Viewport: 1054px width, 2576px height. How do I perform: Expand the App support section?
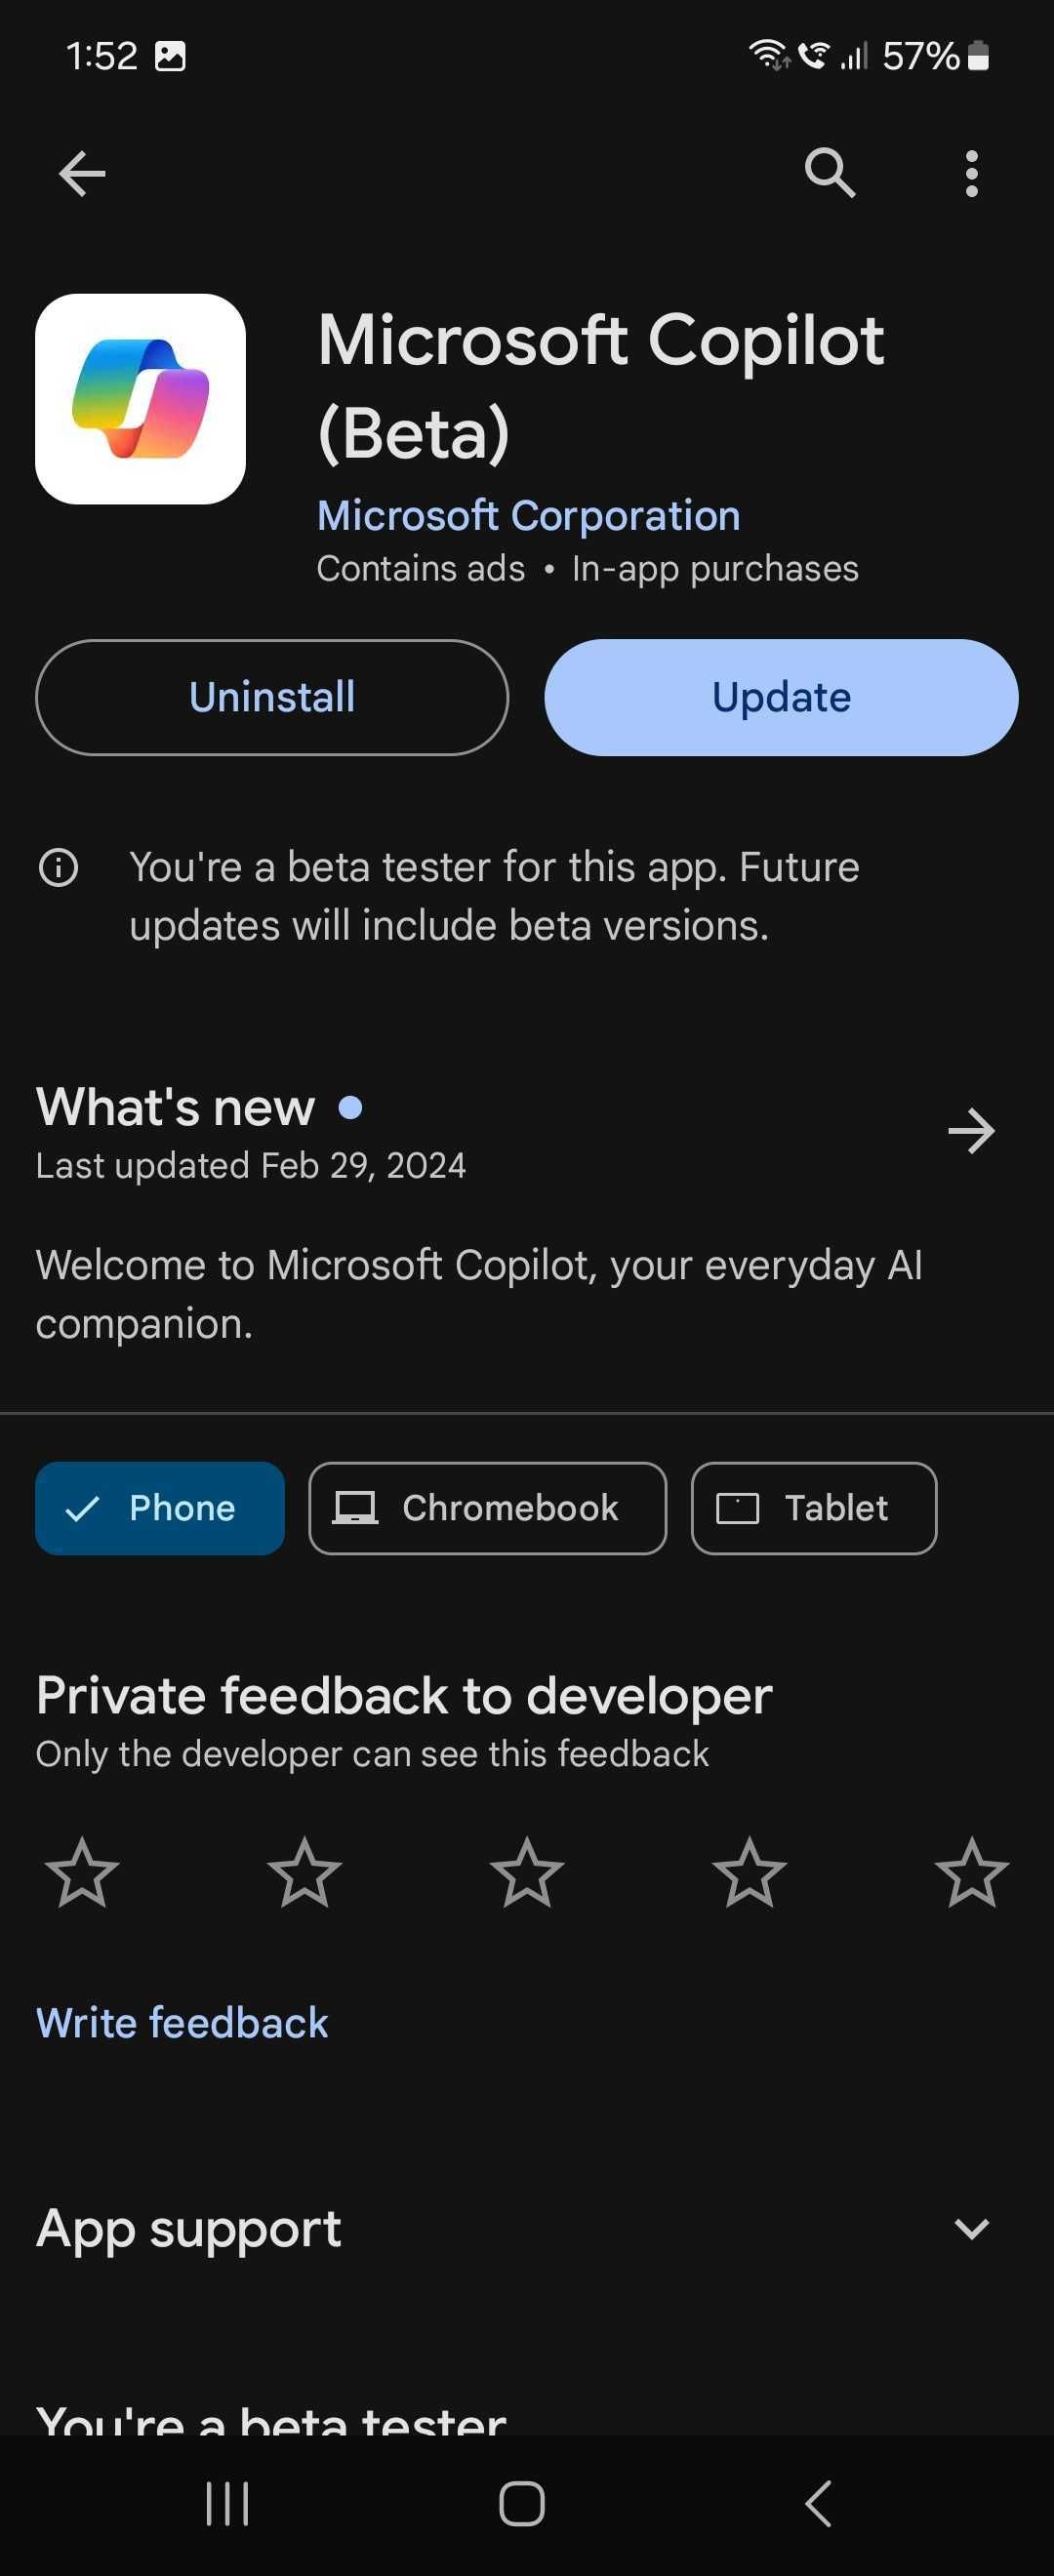[971, 2229]
